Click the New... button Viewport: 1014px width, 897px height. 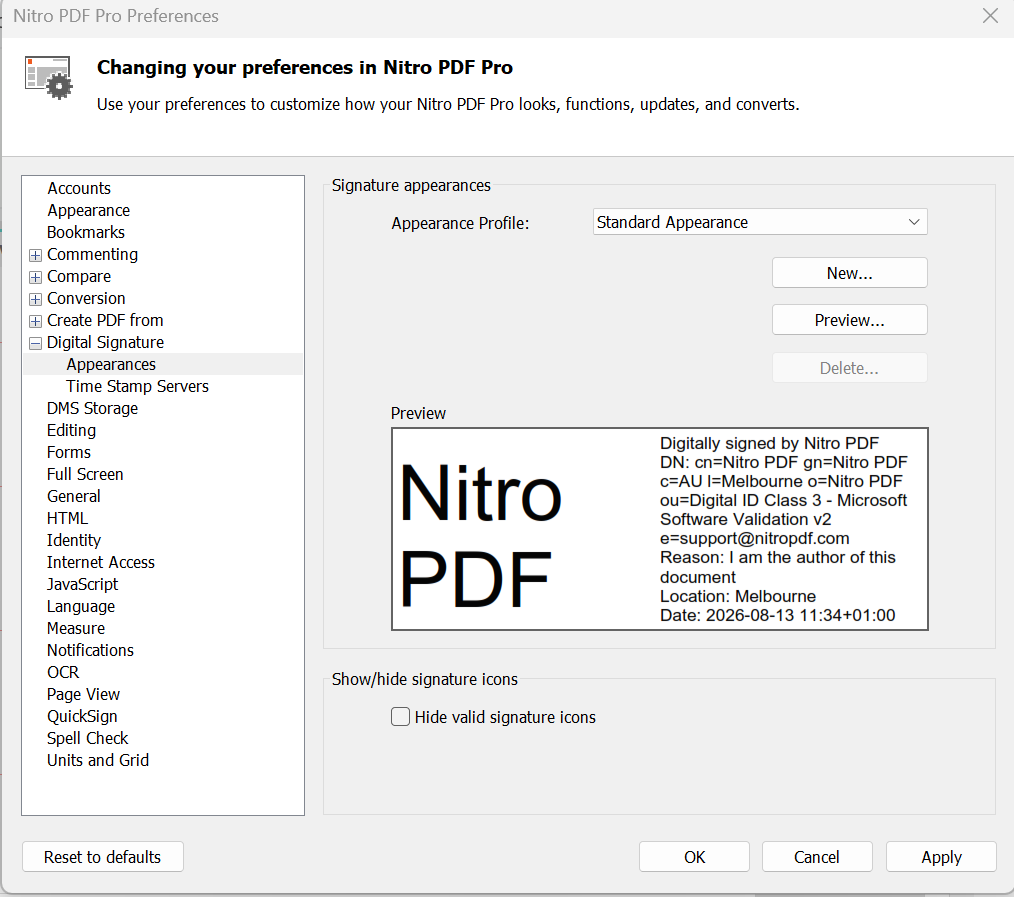pos(849,273)
